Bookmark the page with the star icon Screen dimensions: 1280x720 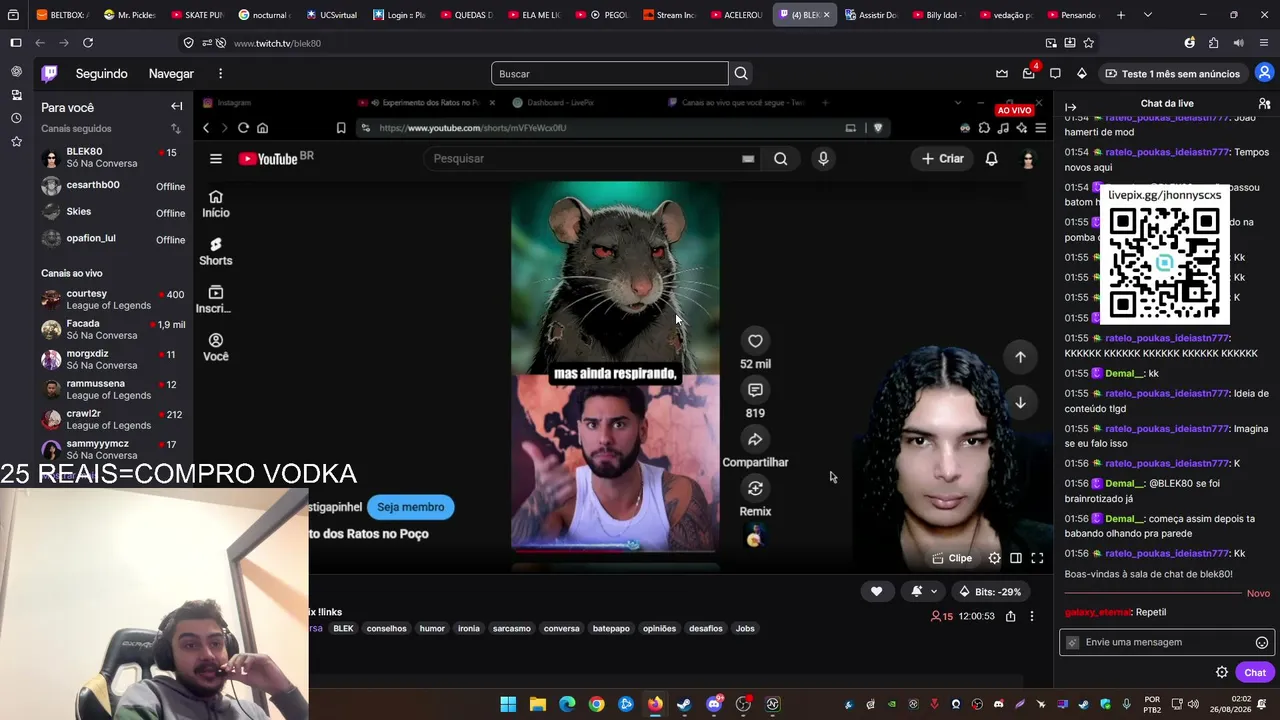(1089, 43)
